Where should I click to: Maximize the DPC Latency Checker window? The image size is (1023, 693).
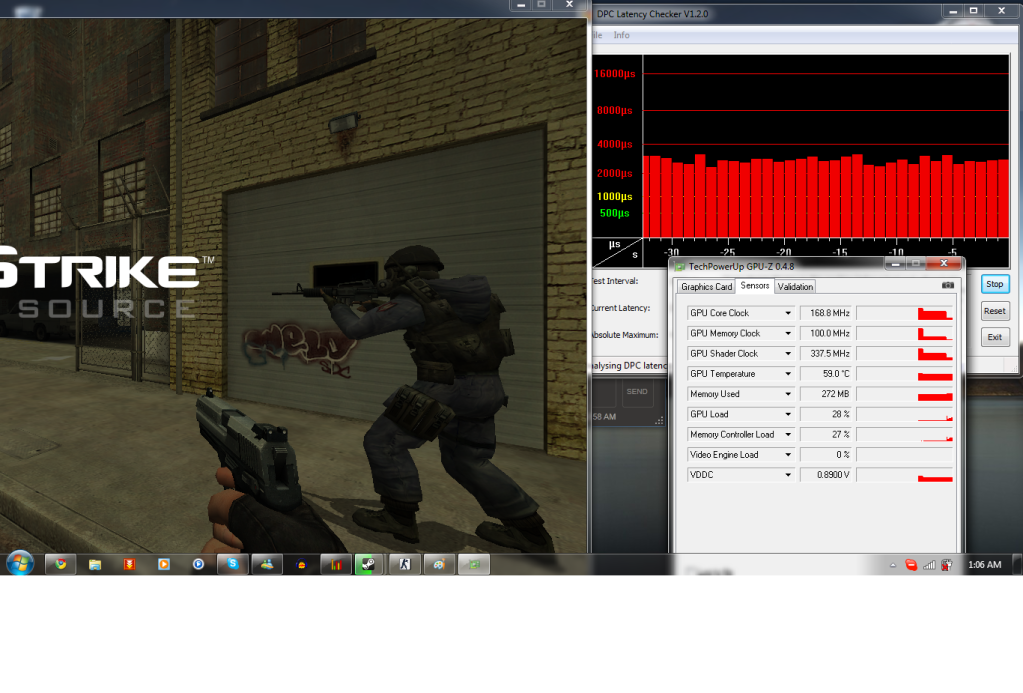click(x=973, y=10)
